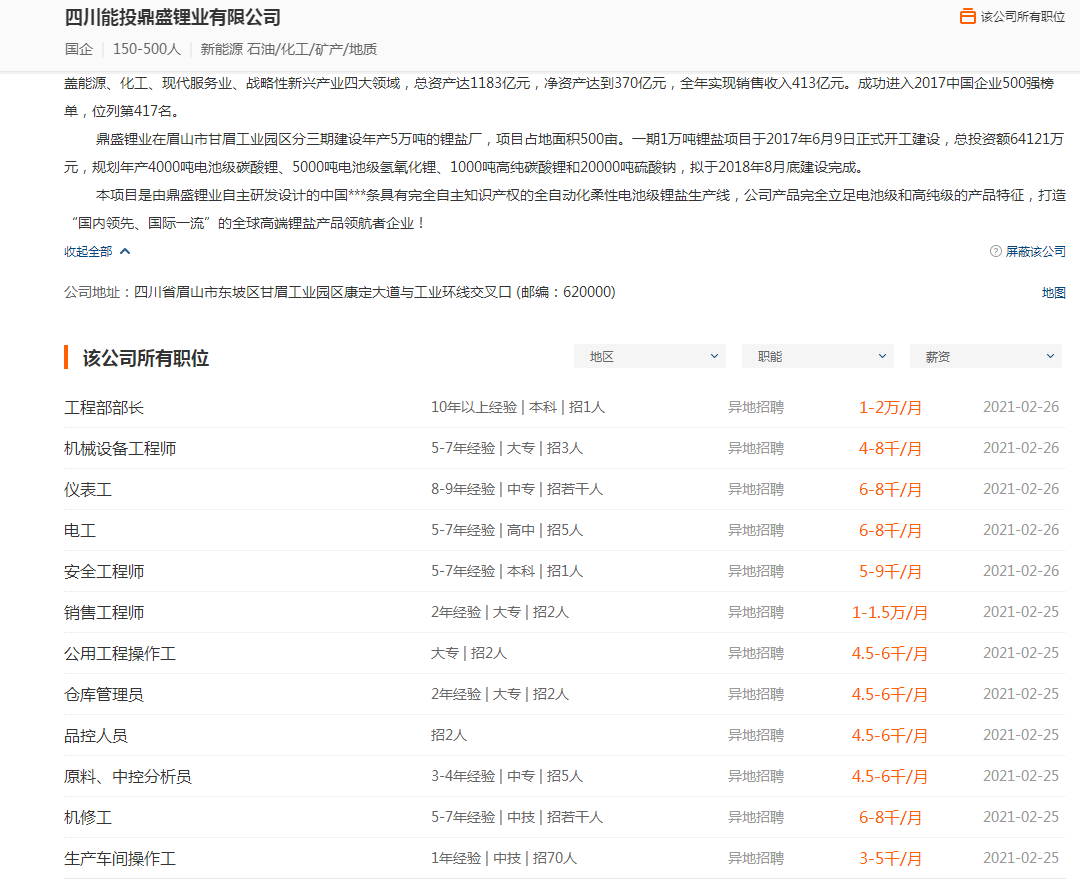Open the 原料、中控分析员 job posting
Viewport: 1080px width, 886px height.
(128, 776)
